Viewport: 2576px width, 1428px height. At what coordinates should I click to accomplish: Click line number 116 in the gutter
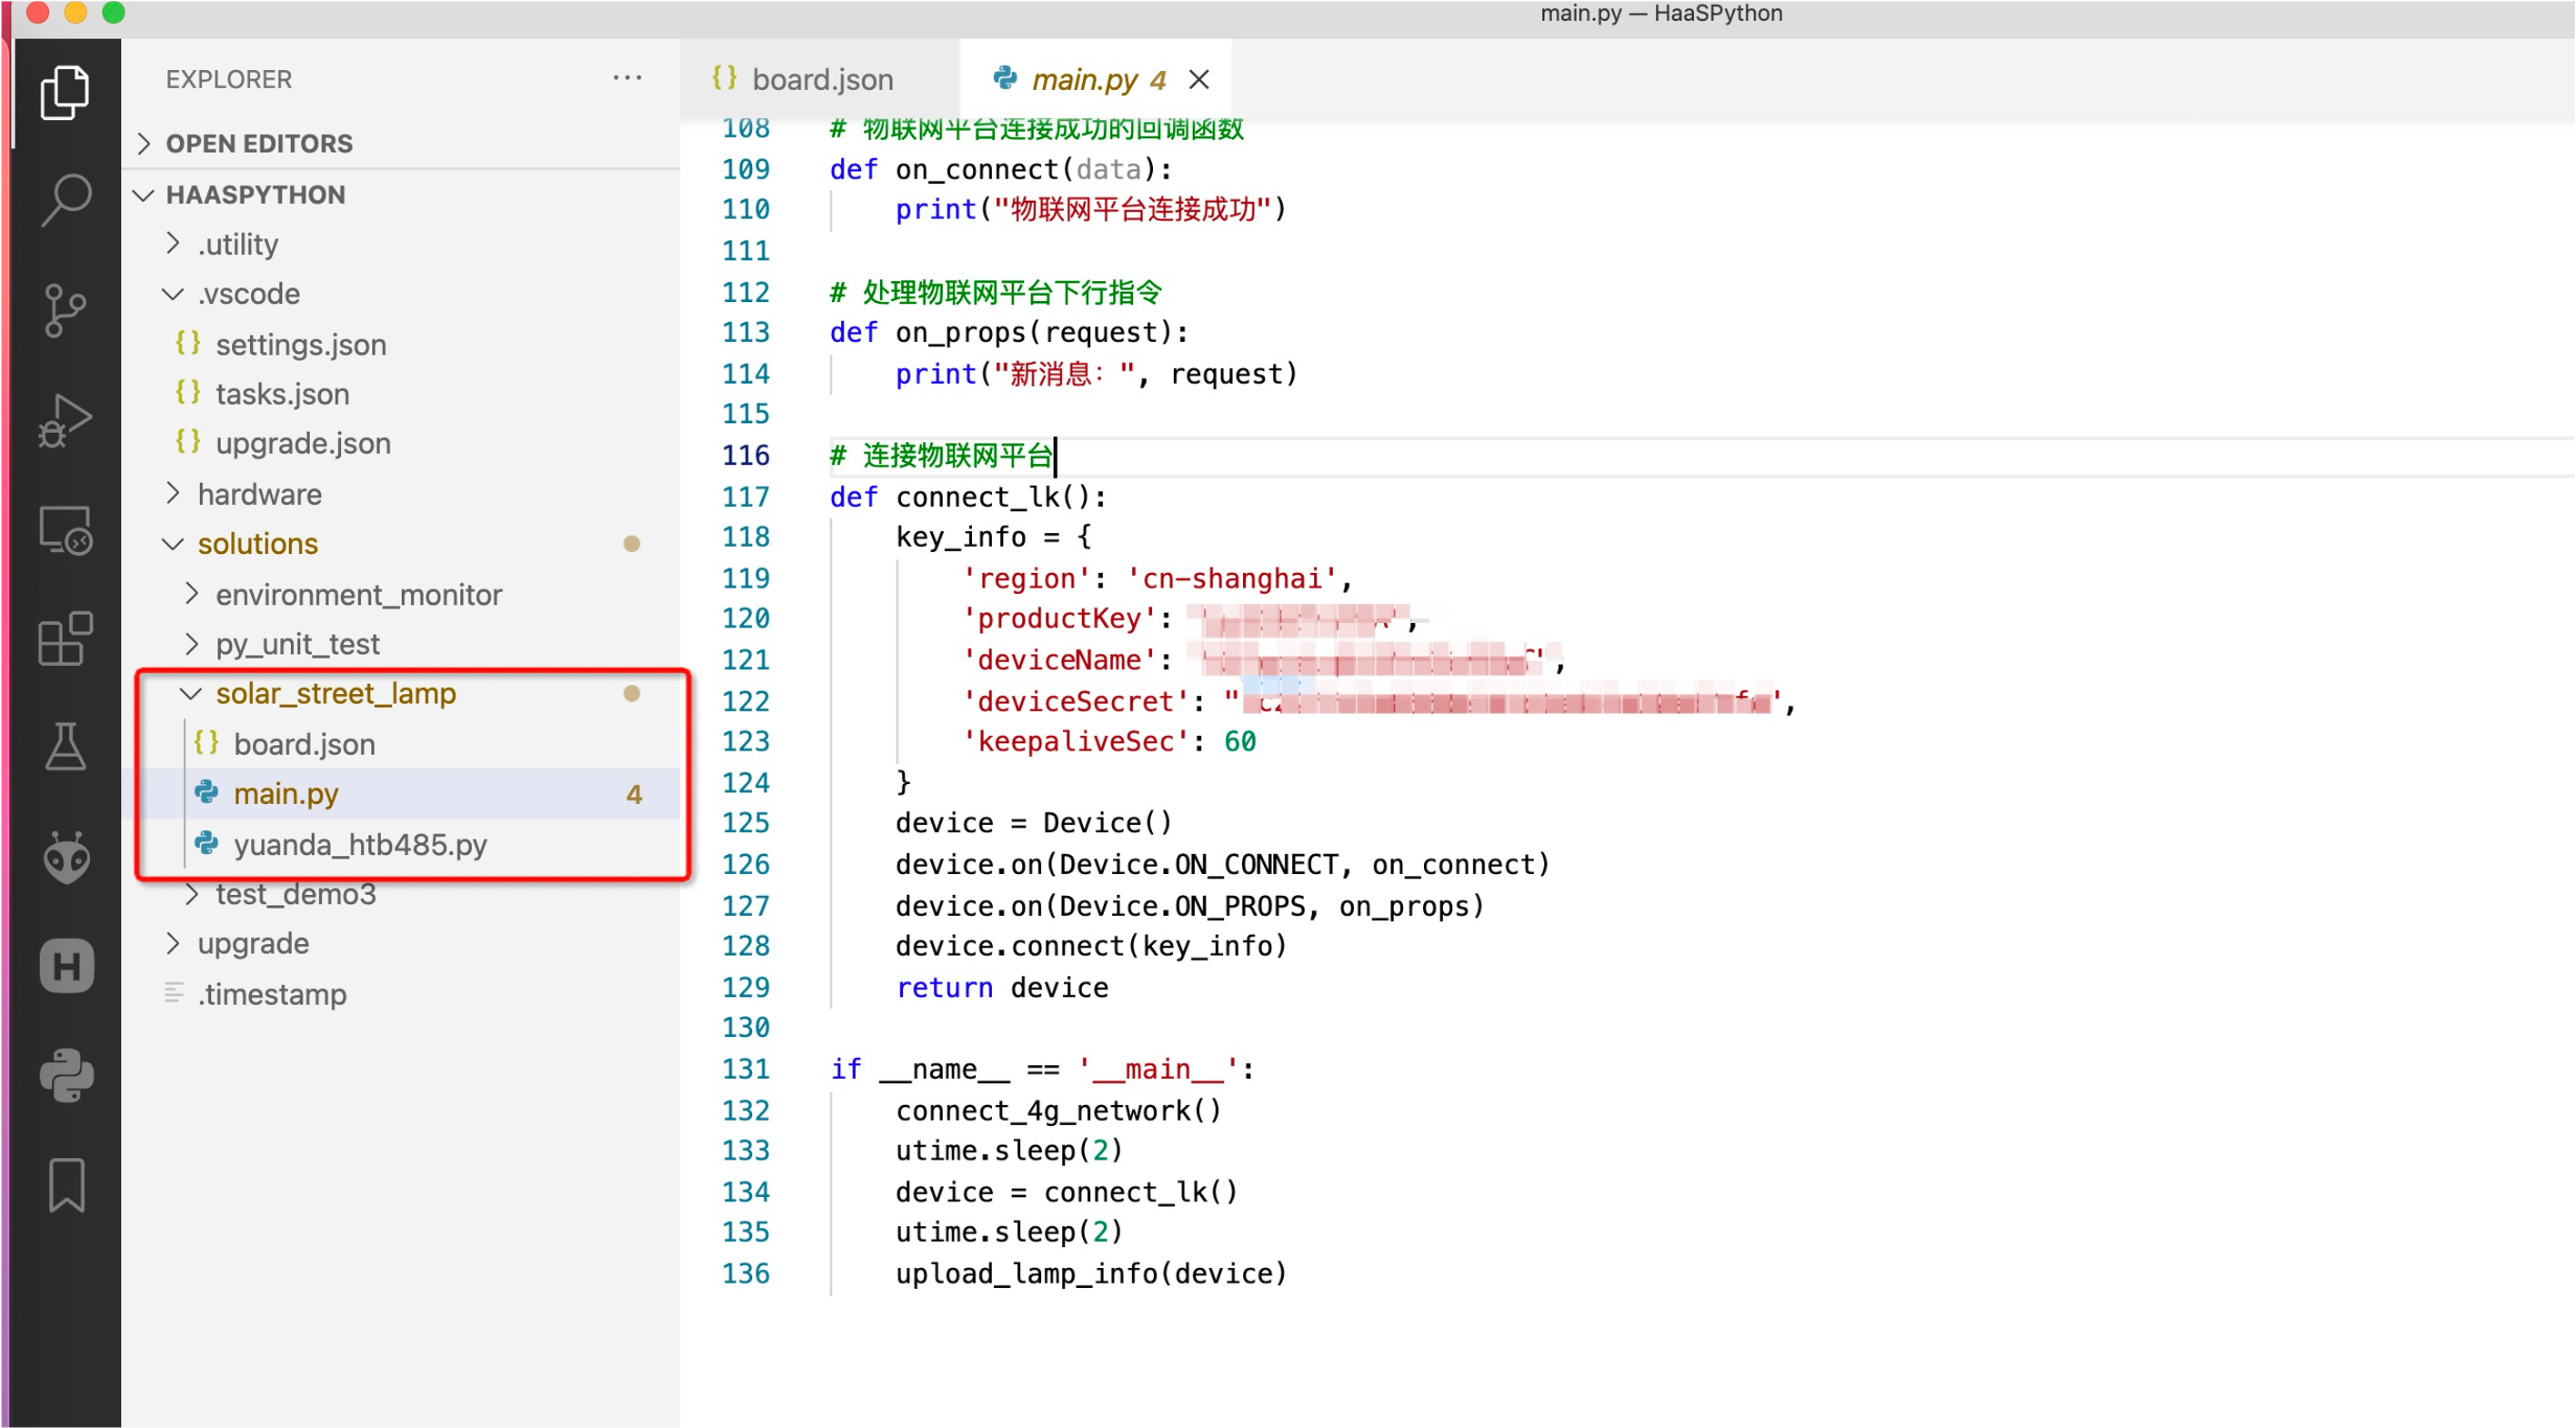point(746,456)
